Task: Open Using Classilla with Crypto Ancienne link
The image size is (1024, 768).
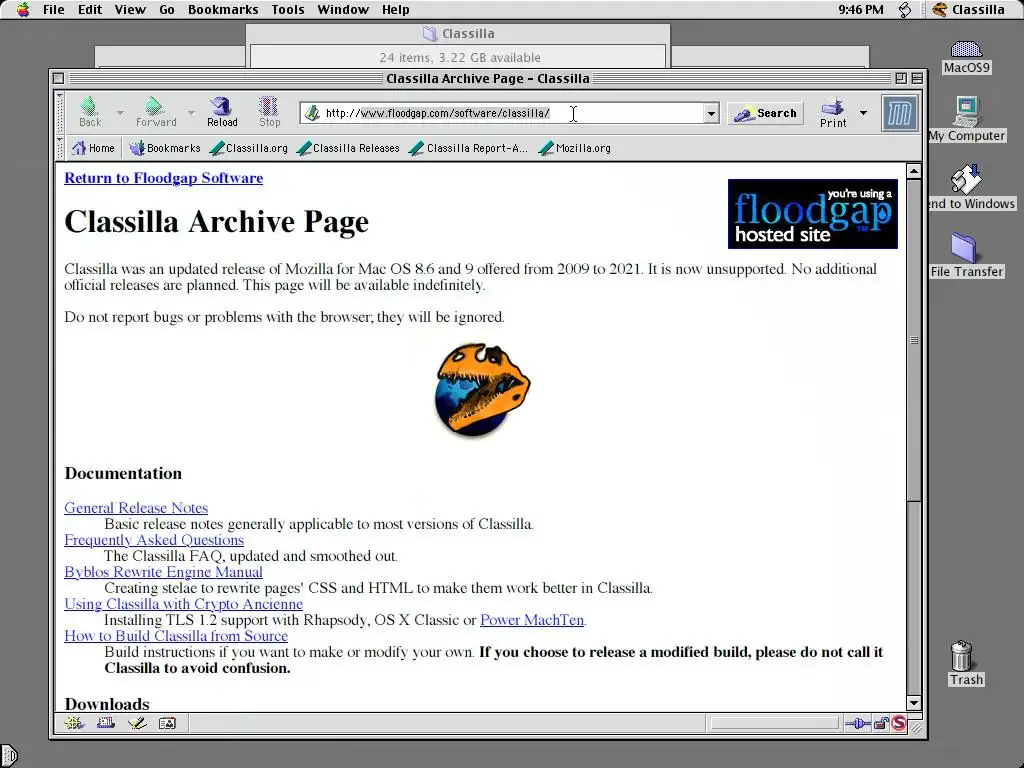Action: 184,603
